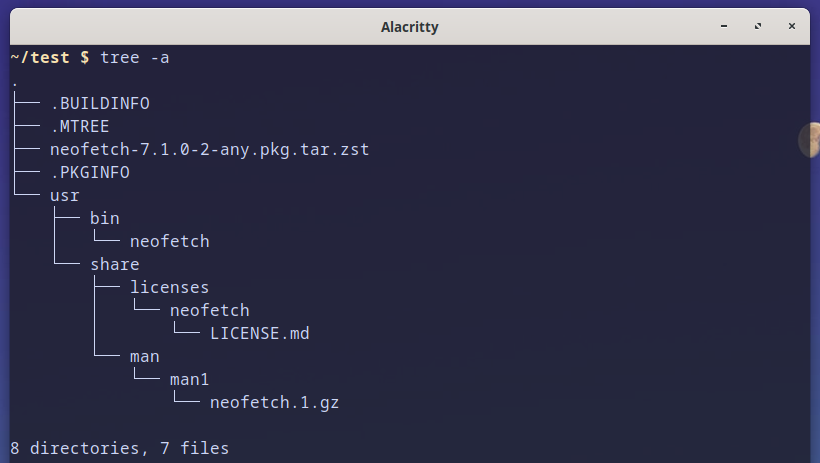
Task: Click the man1 directory entry
Action: pyautogui.click(x=189, y=379)
